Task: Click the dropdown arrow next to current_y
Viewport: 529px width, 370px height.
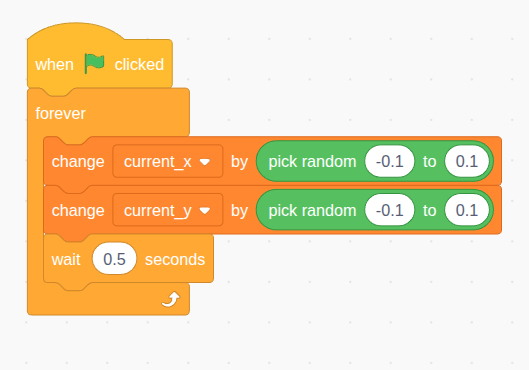Action: coord(205,211)
